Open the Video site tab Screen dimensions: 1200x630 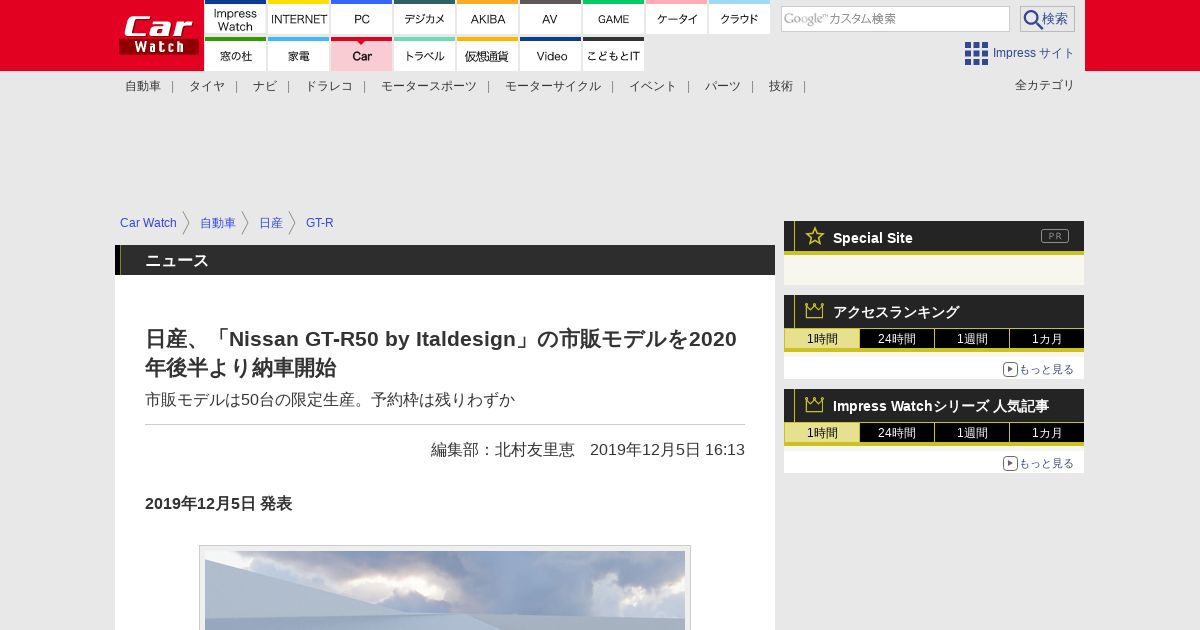(551, 54)
